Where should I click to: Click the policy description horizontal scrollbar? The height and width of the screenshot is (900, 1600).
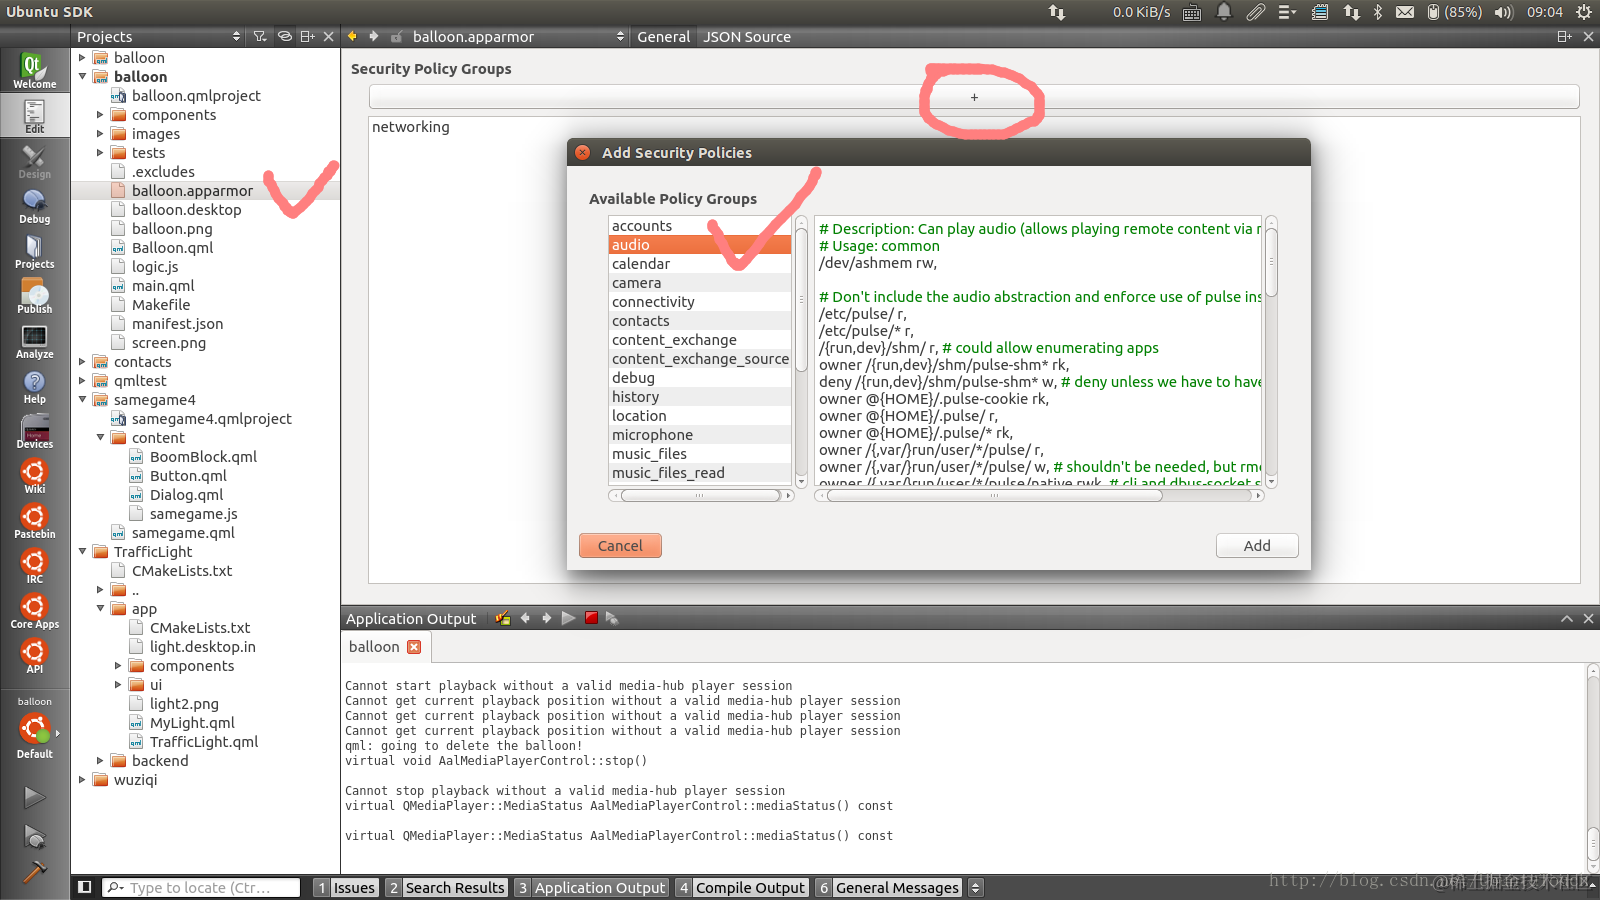tap(1039, 496)
